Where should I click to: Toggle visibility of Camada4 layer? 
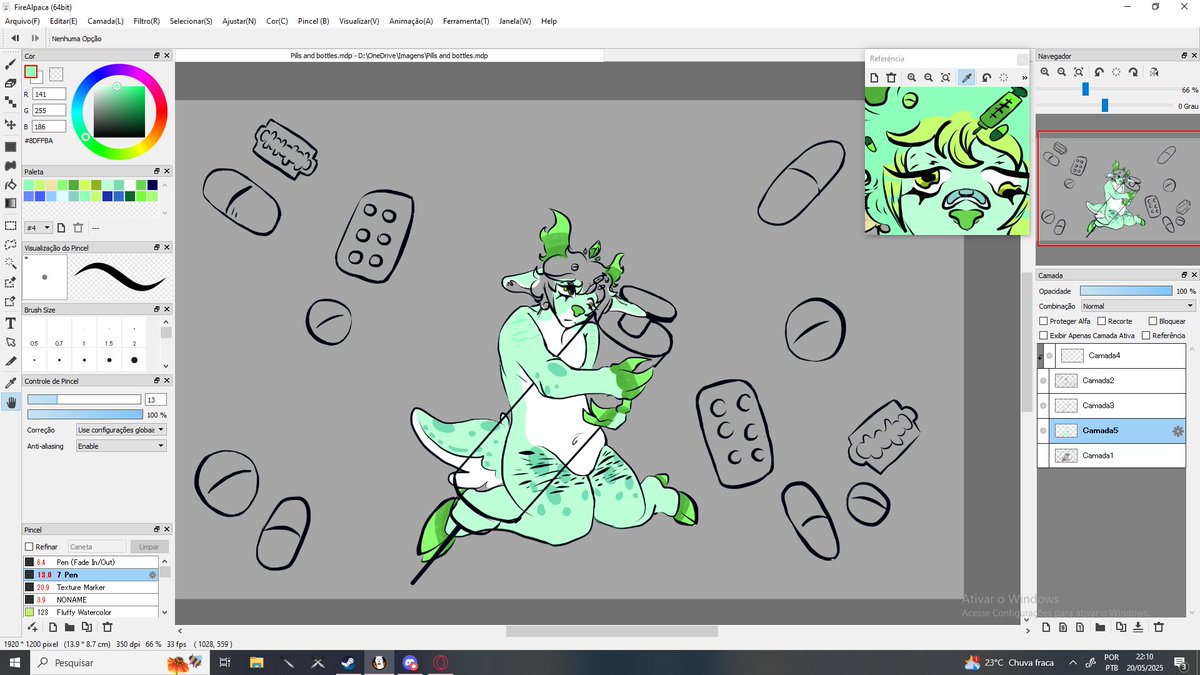(x=1049, y=355)
